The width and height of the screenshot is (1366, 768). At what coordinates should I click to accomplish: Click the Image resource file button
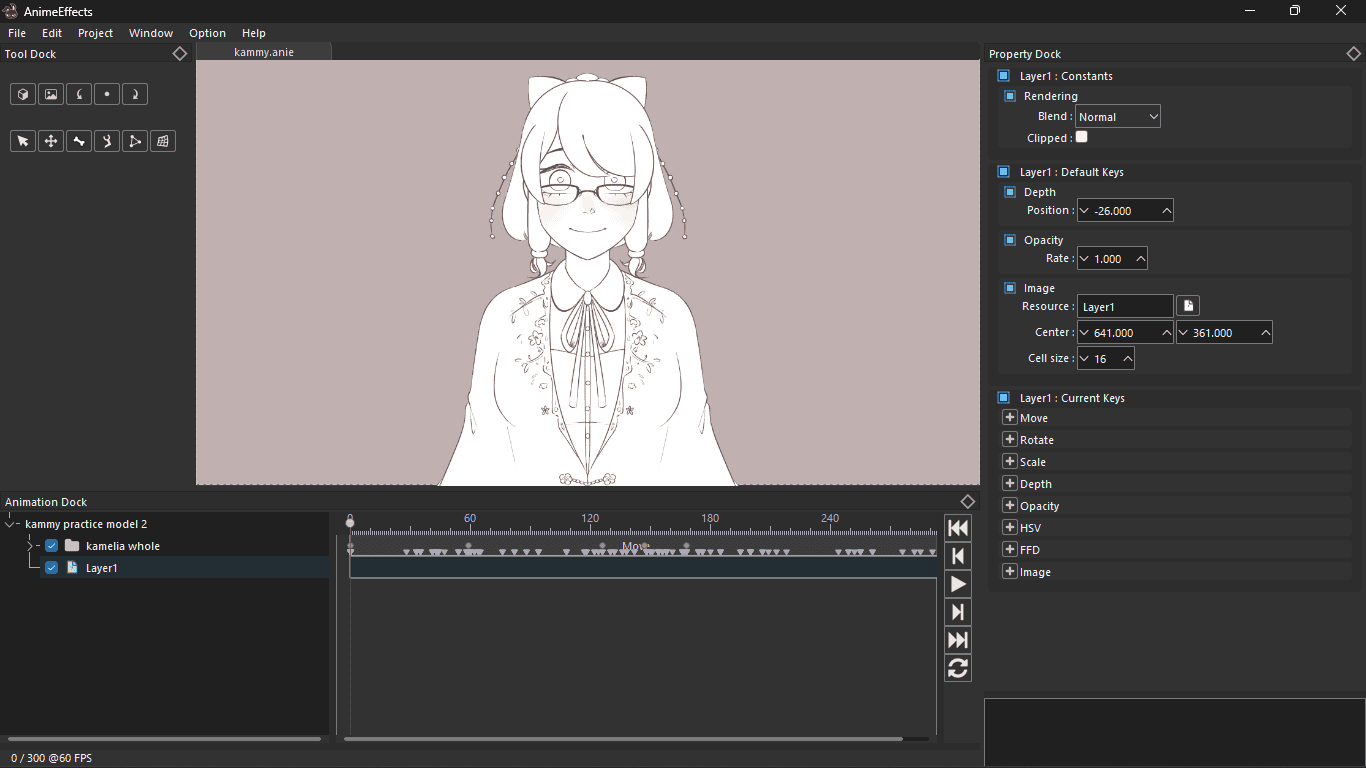point(1187,305)
